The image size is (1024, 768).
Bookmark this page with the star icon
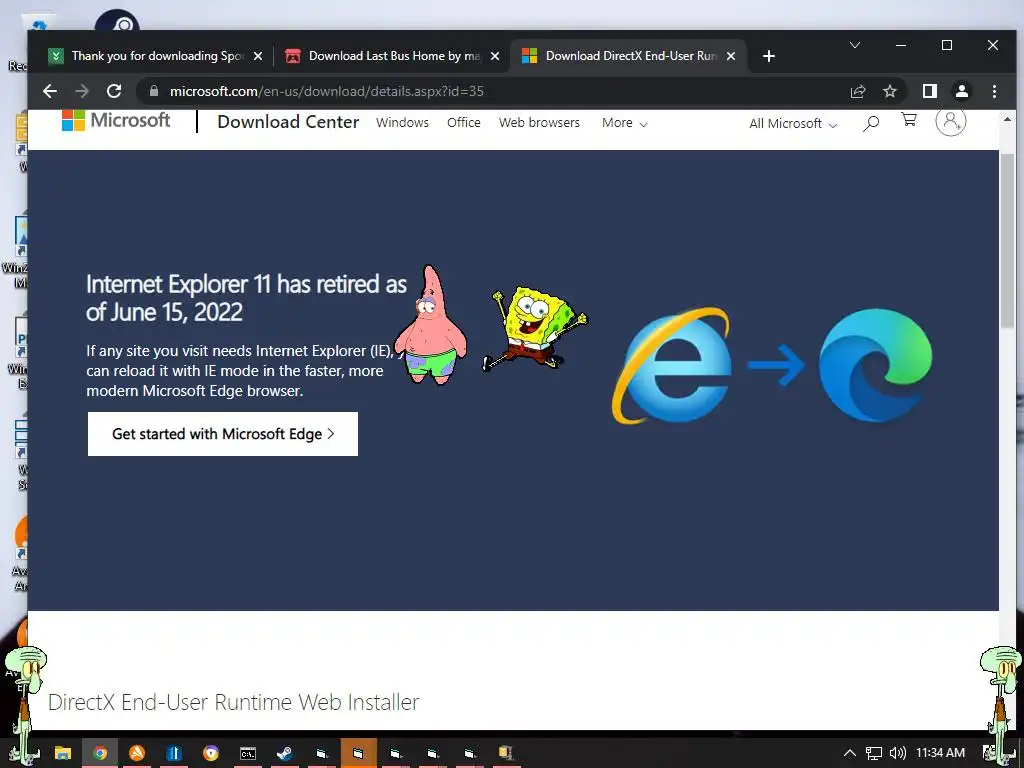889,91
